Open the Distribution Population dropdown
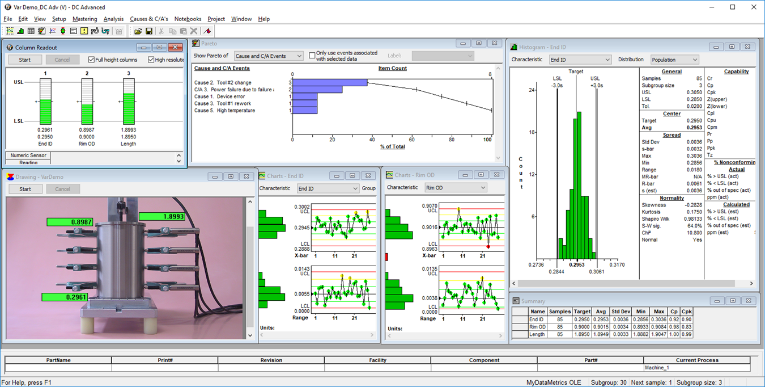Image resolution: width=765 pixels, height=387 pixels. pos(674,60)
